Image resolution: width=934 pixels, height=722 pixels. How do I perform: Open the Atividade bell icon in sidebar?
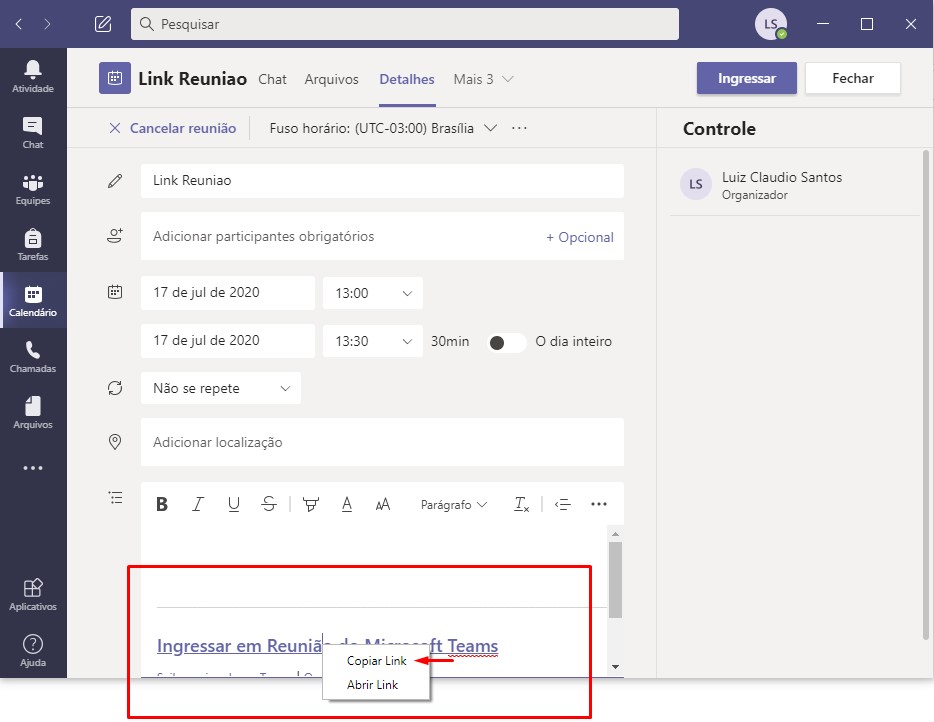33,76
